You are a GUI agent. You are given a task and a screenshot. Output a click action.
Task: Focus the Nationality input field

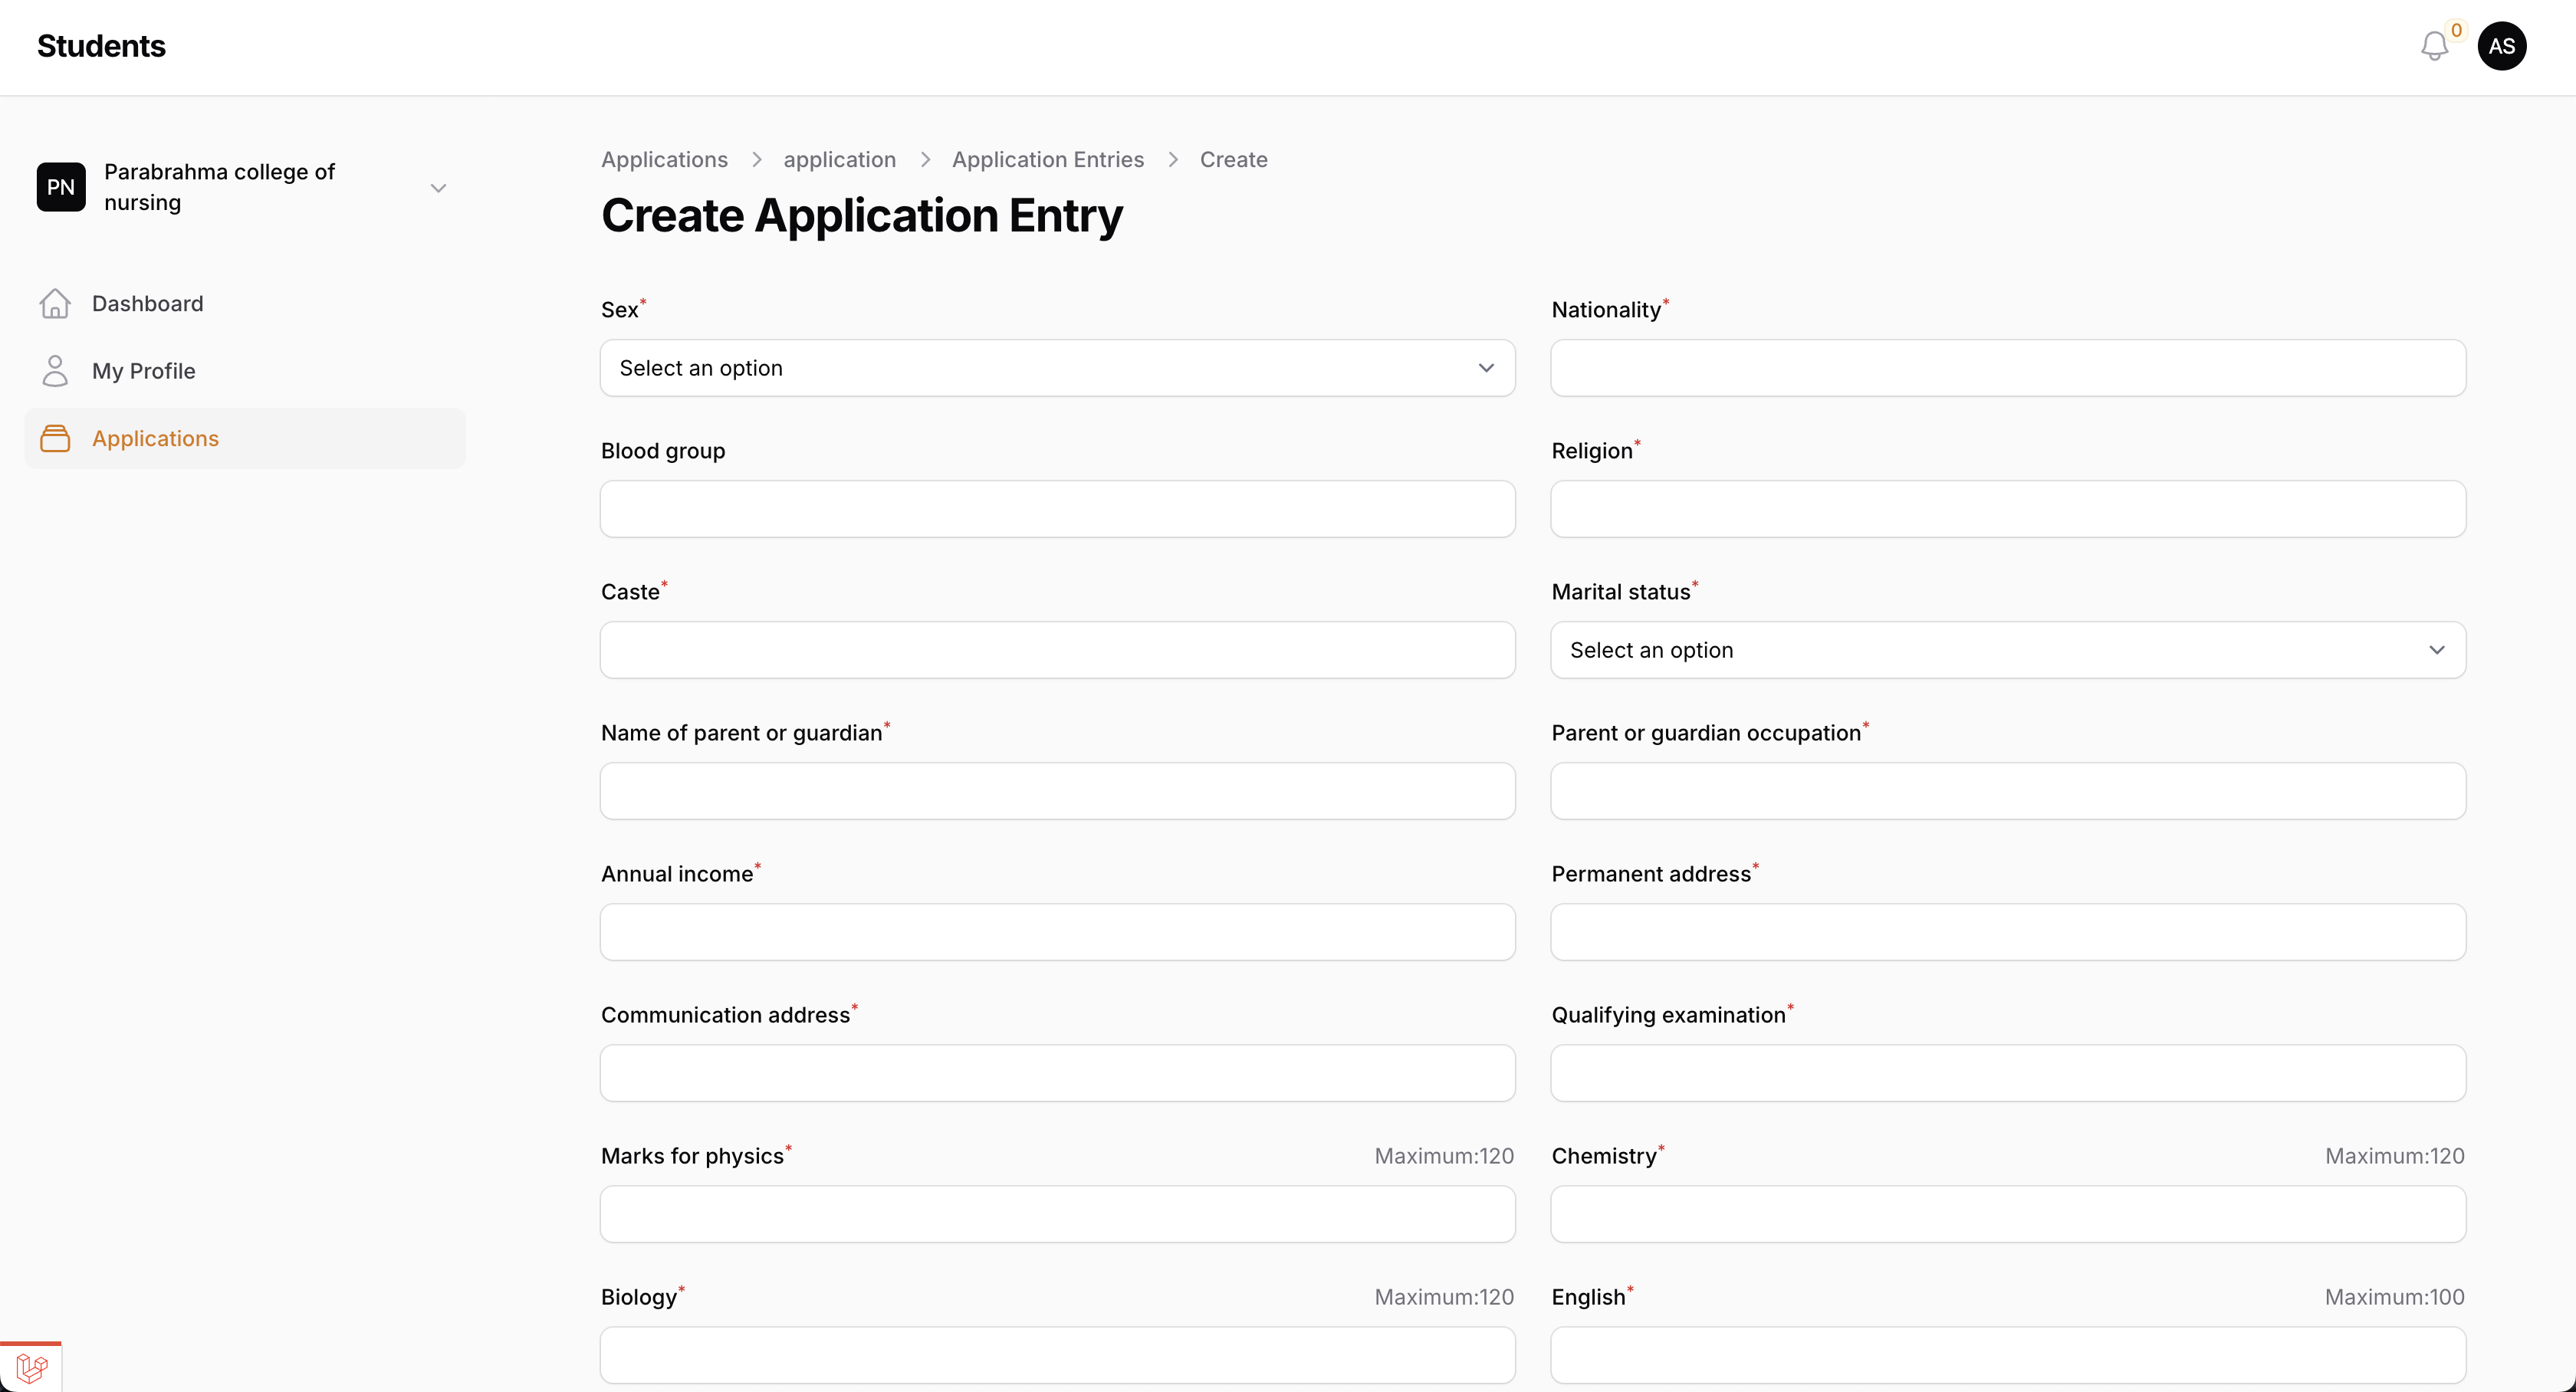[2007, 368]
